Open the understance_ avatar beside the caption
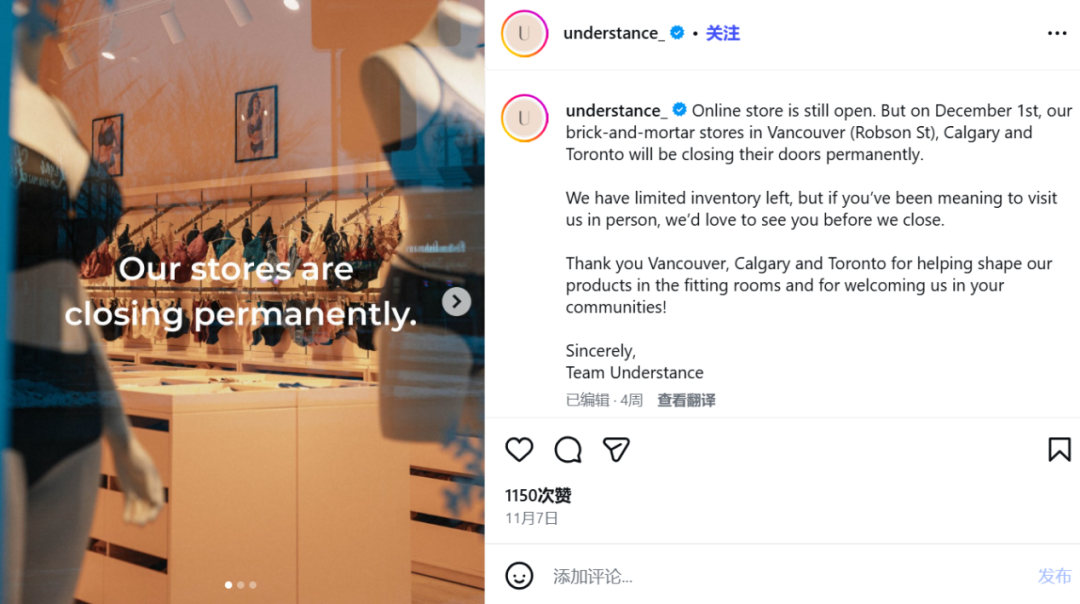The width and height of the screenshot is (1080, 604). (x=524, y=118)
